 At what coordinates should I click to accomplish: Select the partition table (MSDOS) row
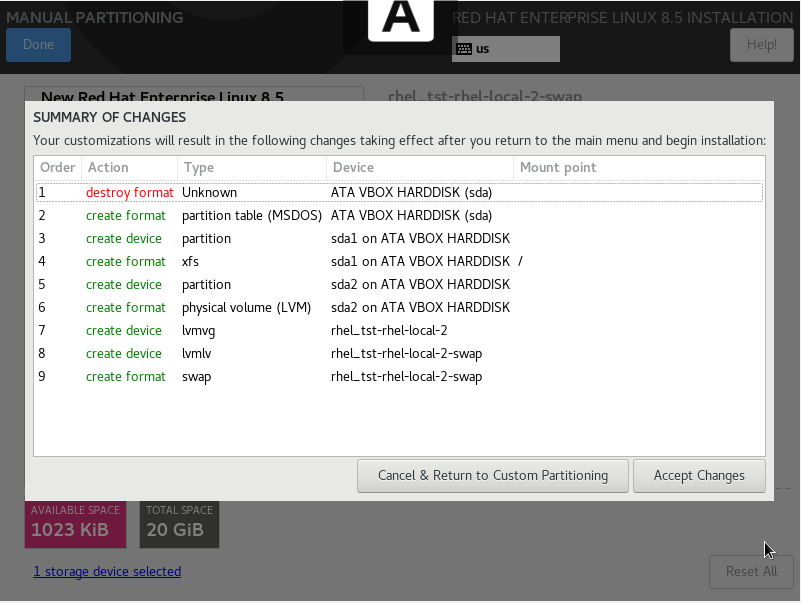pos(399,216)
